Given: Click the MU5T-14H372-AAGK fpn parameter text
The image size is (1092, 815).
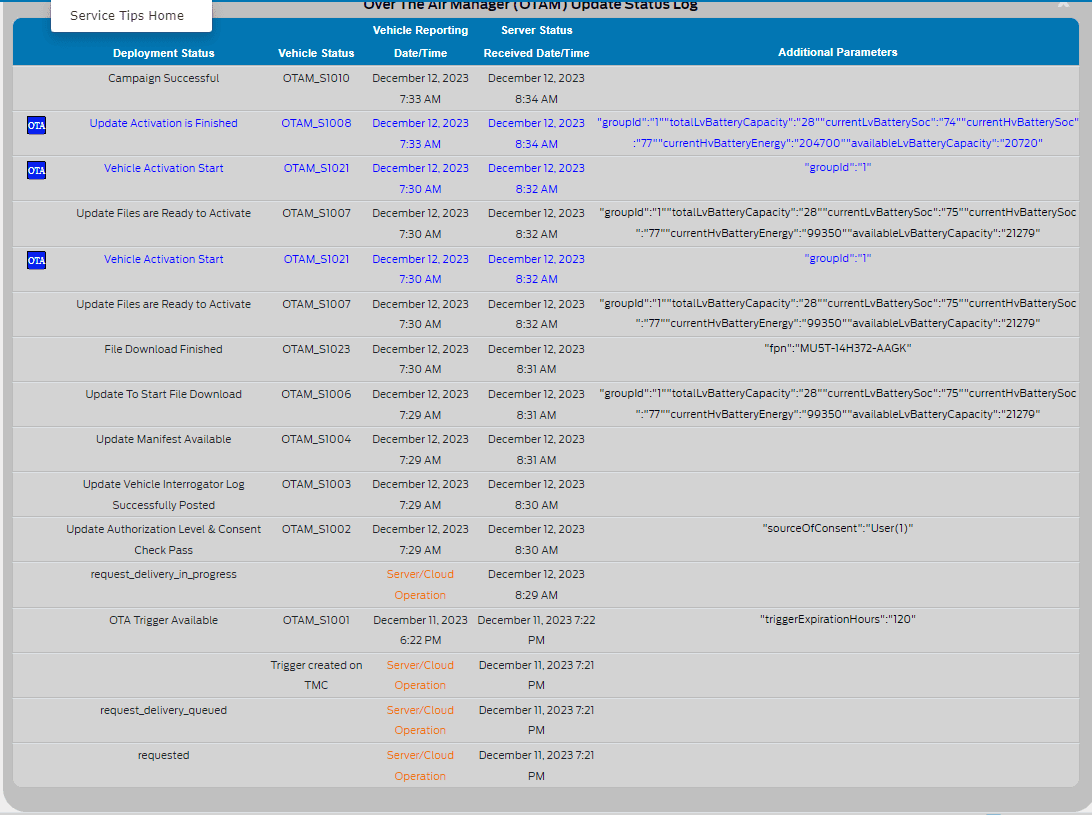Looking at the screenshot, I should coord(837,349).
